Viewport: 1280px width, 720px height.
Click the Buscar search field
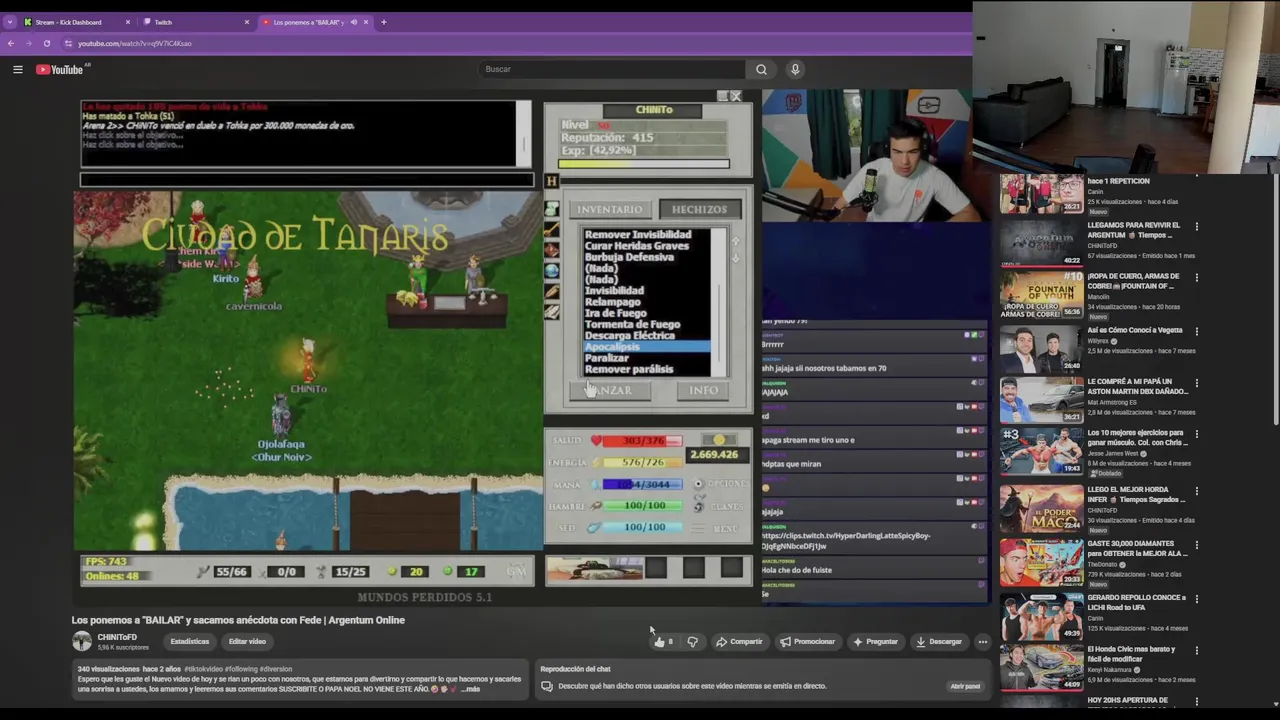click(612, 69)
